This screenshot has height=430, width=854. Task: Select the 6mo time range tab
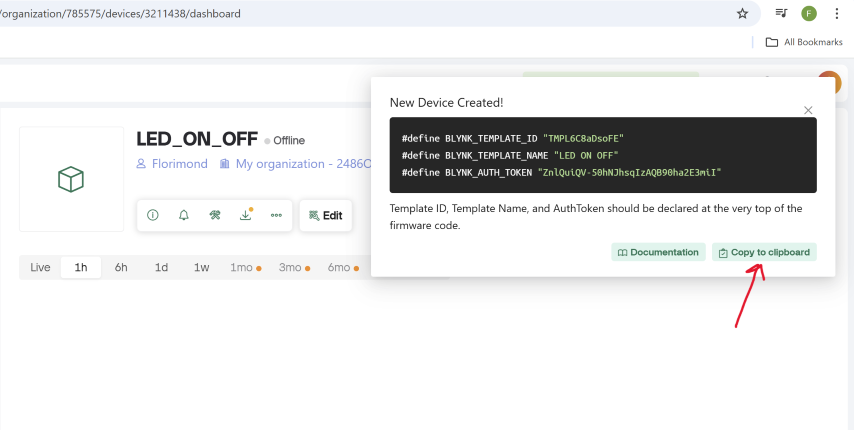tap(343, 267)
